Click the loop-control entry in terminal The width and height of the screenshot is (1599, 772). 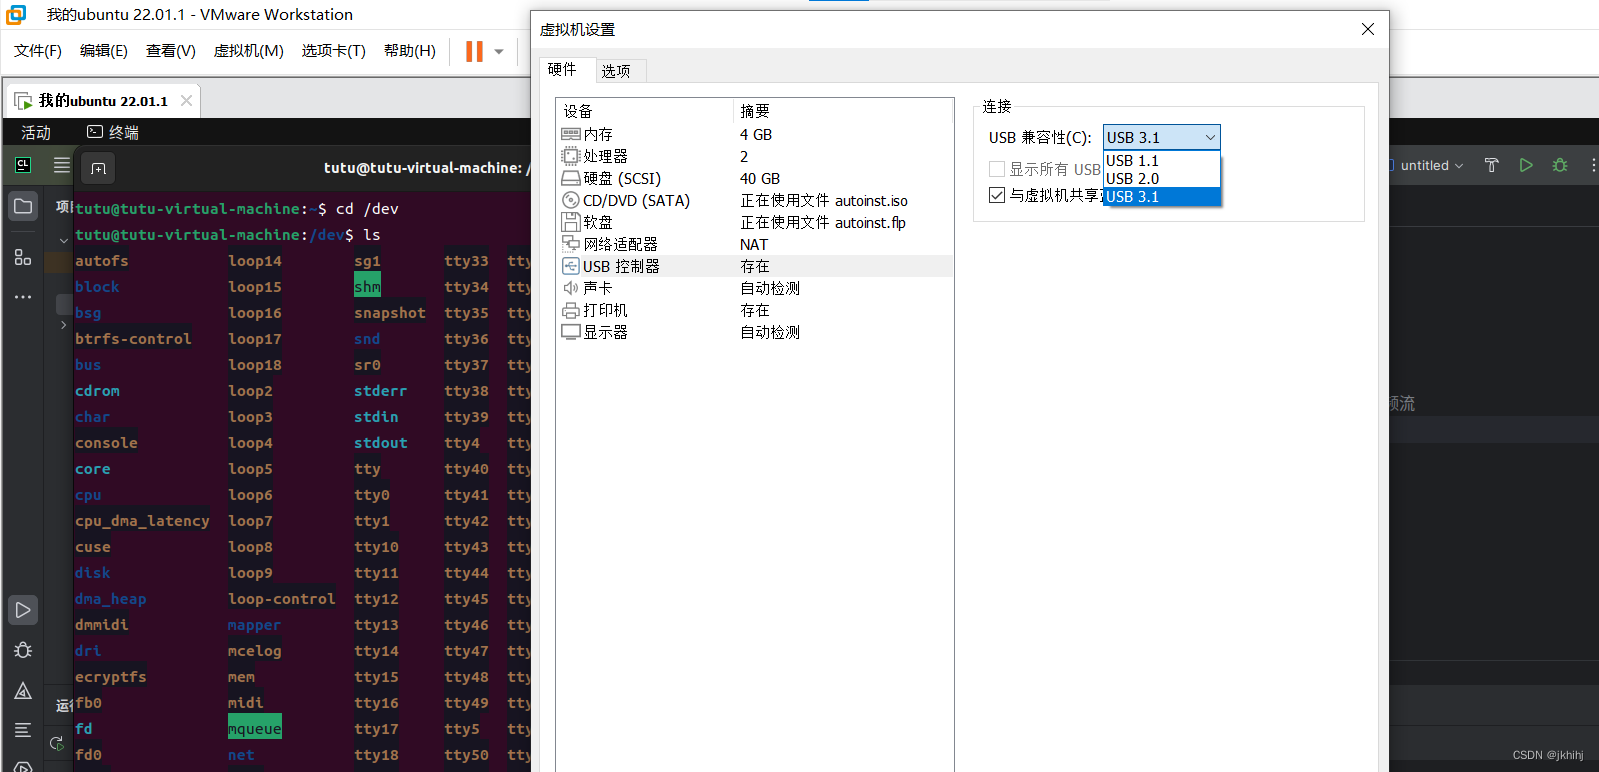(x=282, y=599)
